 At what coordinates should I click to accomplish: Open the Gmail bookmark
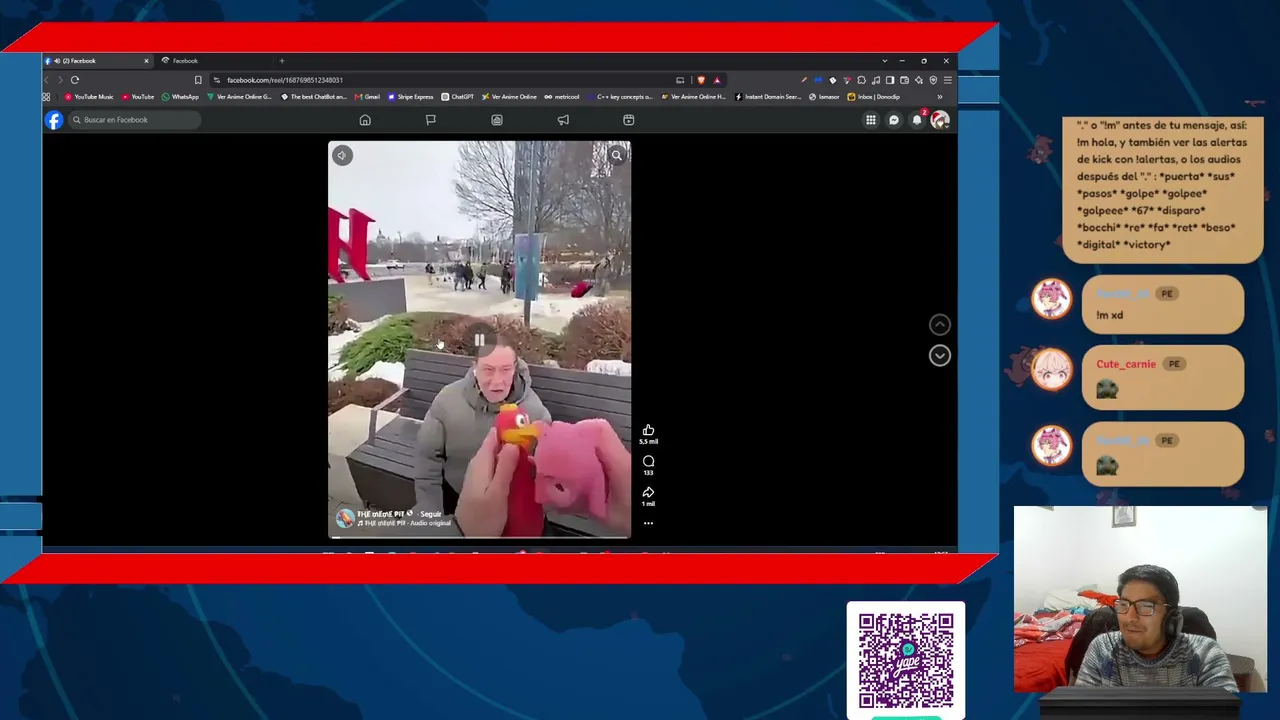[x=367, y=97]
